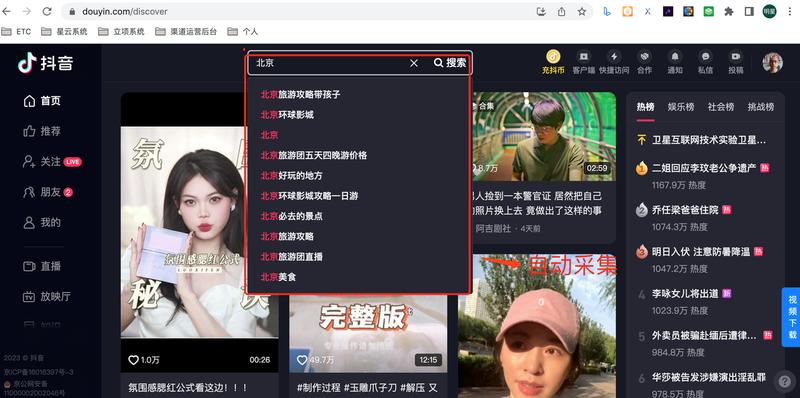Focus the search input containing 北京
Image resolution: width=800 pixels, height=398 pixels.
pos(330,63)
